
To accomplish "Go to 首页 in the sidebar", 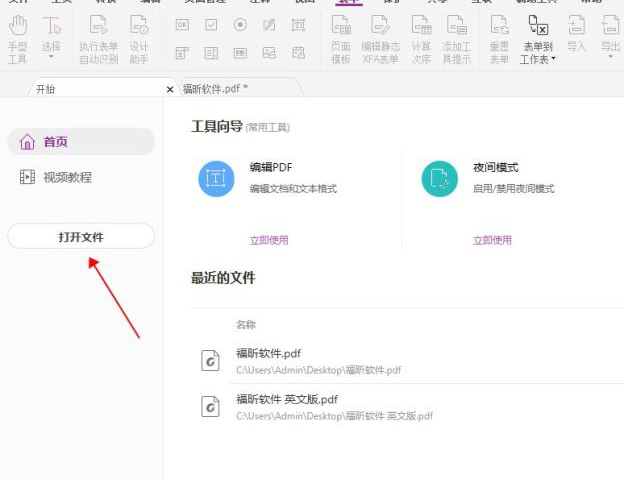I will click(81, 141).
